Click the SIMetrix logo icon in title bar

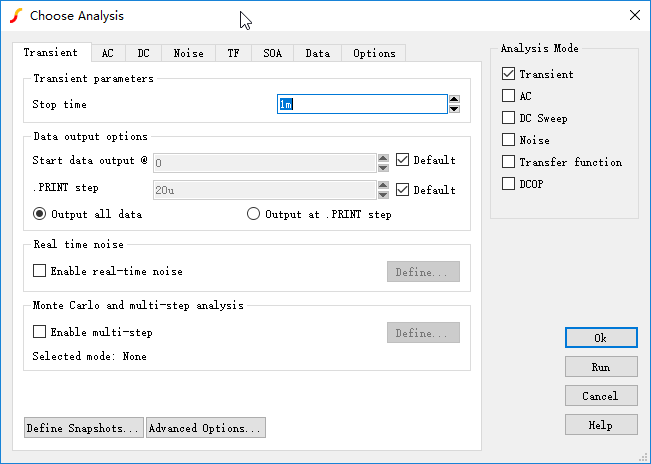pos(16,16)
